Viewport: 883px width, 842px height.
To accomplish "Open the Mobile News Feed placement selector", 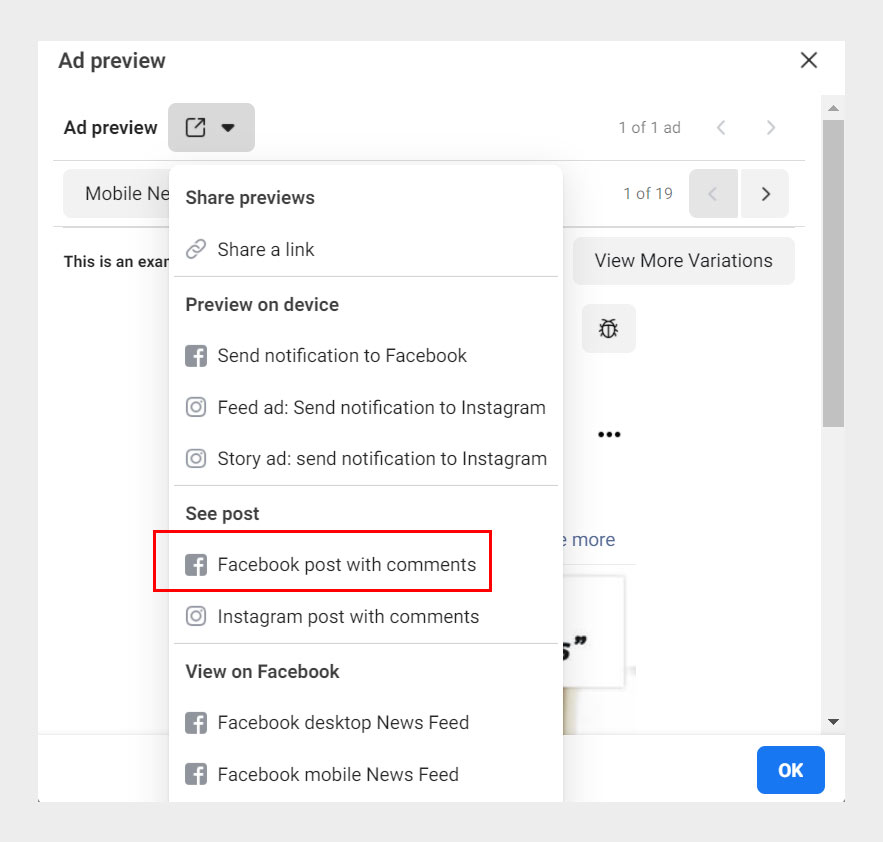I will tap(117, 194).
